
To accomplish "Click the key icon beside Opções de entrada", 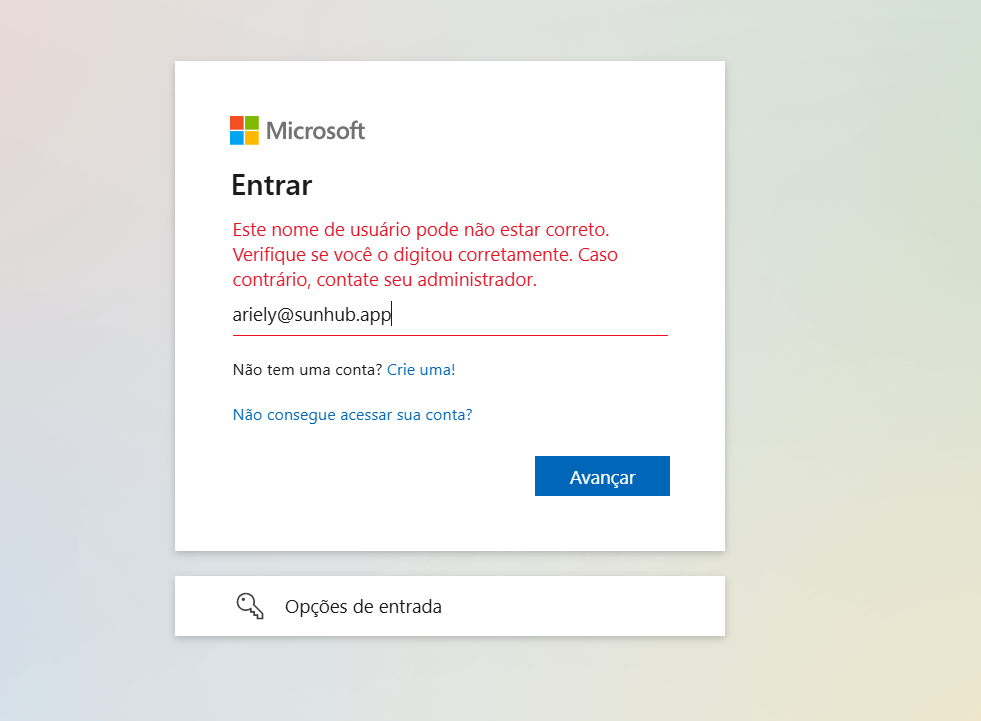I will tap(249, 606).
